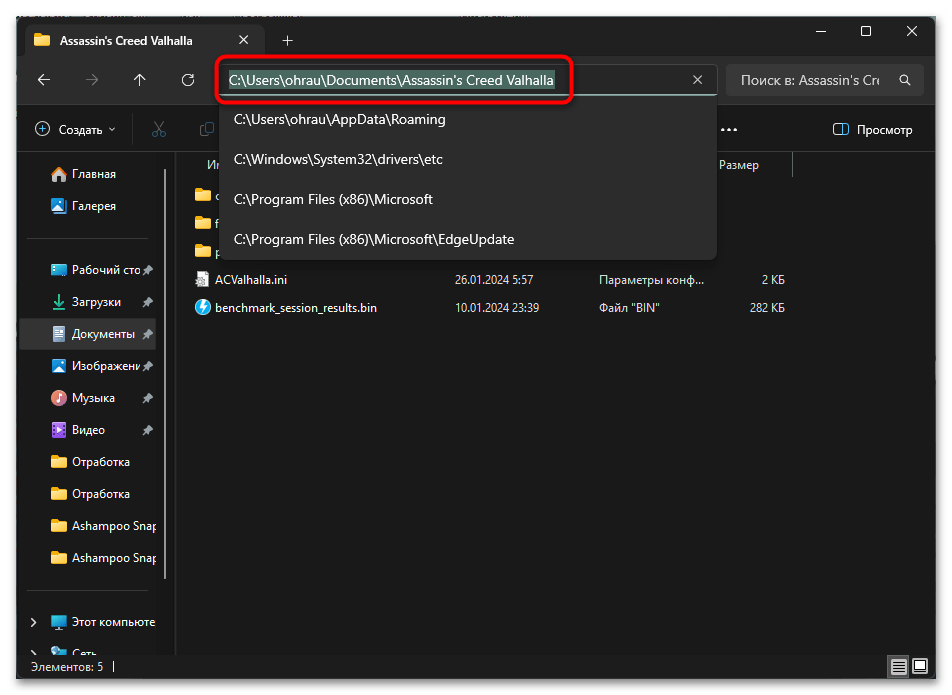Viewport: 952px width, 695px height.
Task: Switch to large thumbnails view
Action: (x=920, y=667)
